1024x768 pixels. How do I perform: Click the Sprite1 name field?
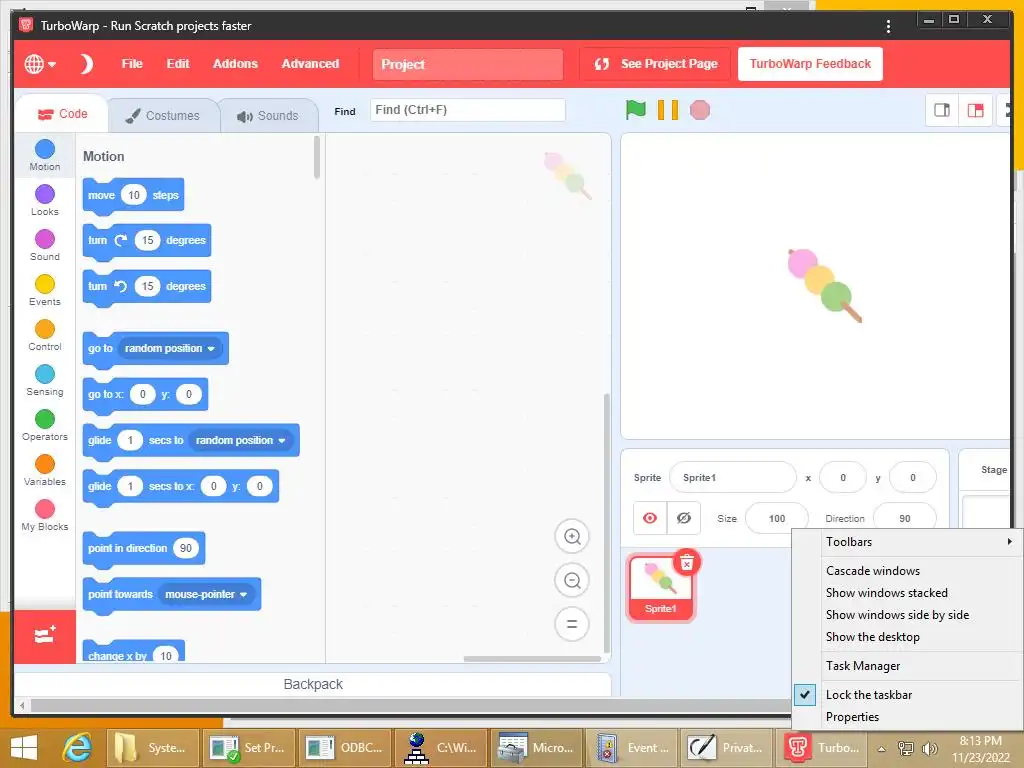(x=732, y=477)
